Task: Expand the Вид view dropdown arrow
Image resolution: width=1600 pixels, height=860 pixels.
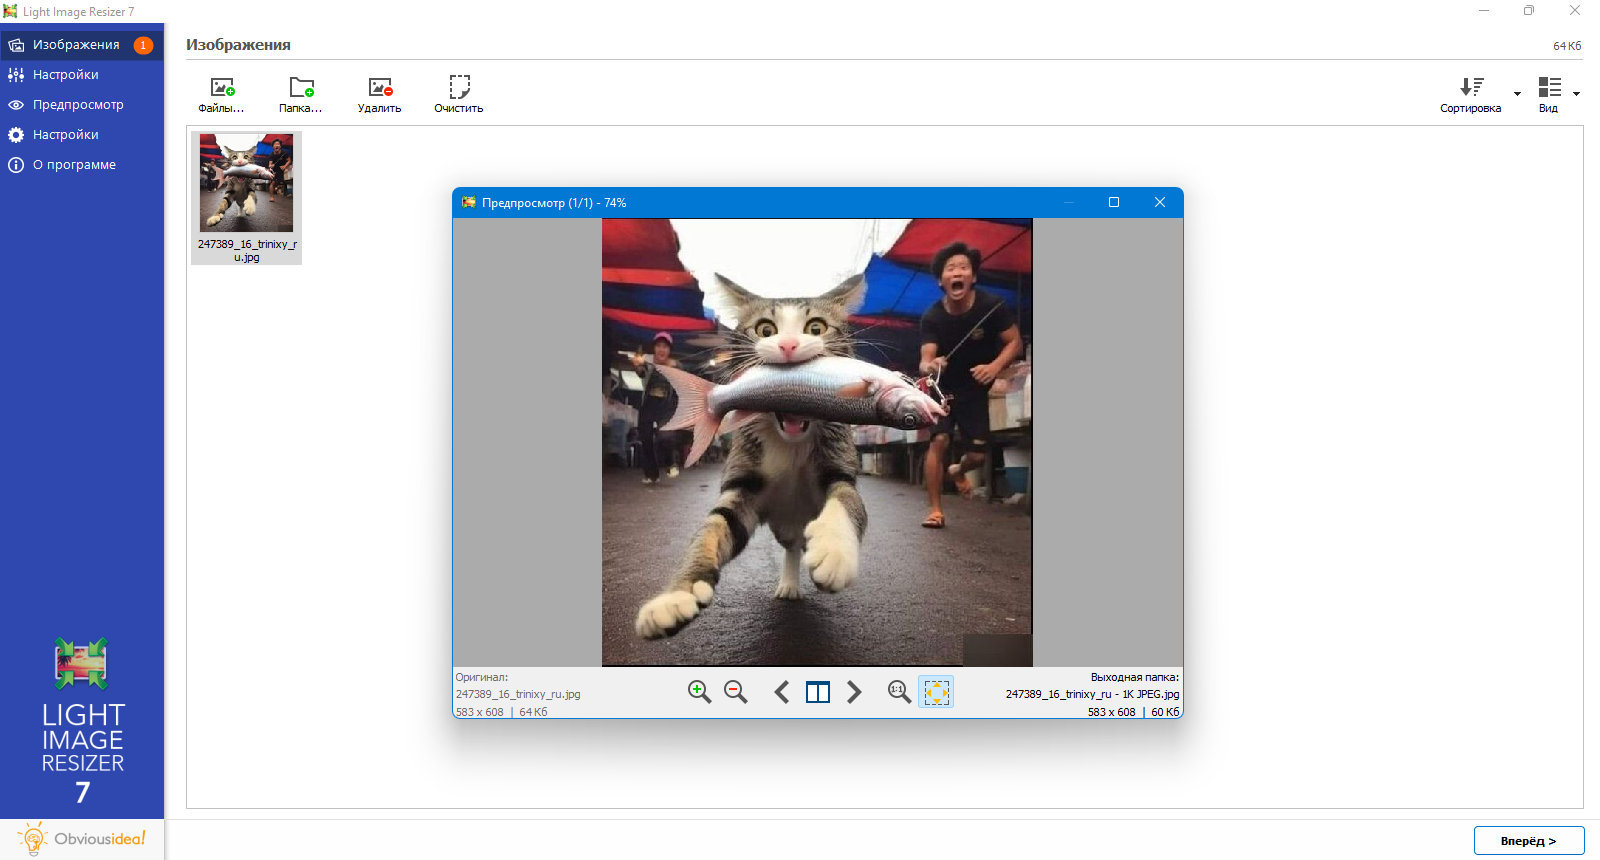Action: 1576,94
